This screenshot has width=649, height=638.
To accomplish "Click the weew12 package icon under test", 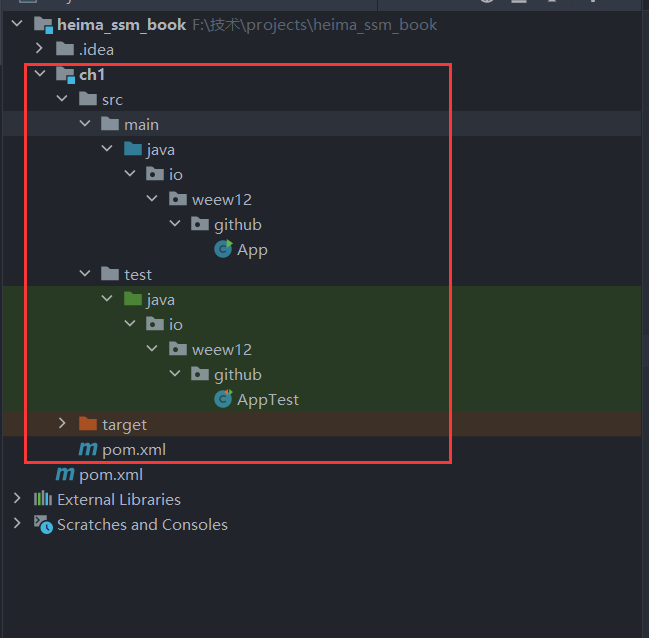I will coord(178,349).
